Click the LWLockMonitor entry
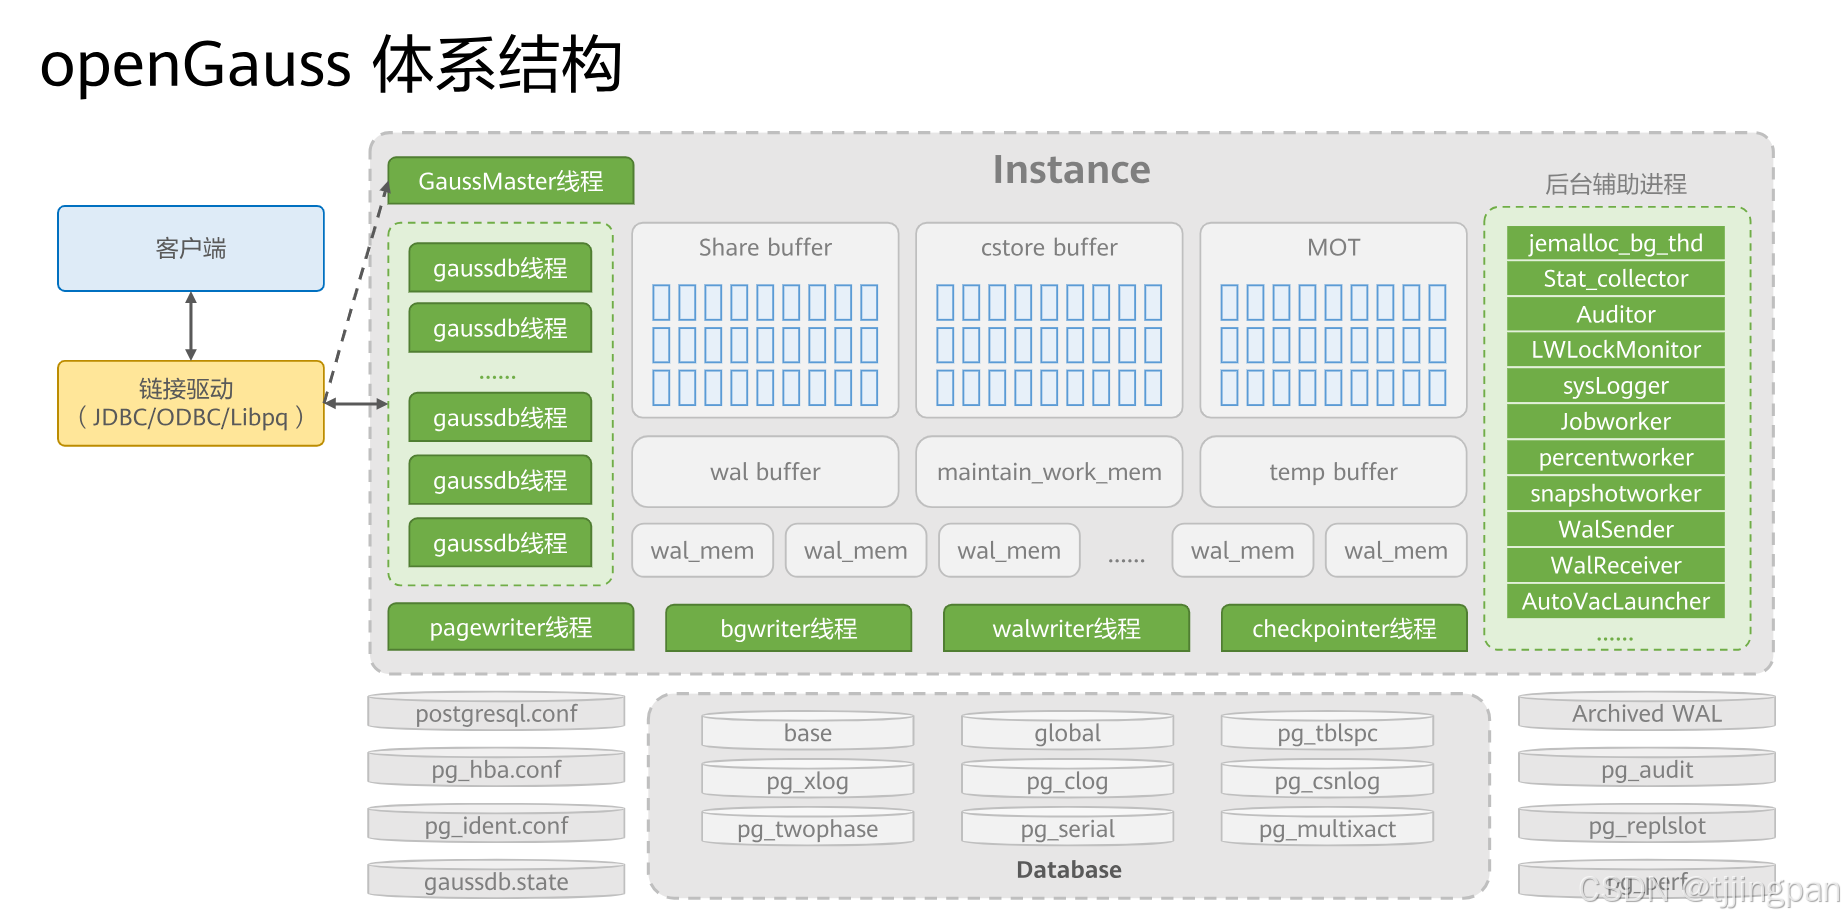 tap(1616, 350)
